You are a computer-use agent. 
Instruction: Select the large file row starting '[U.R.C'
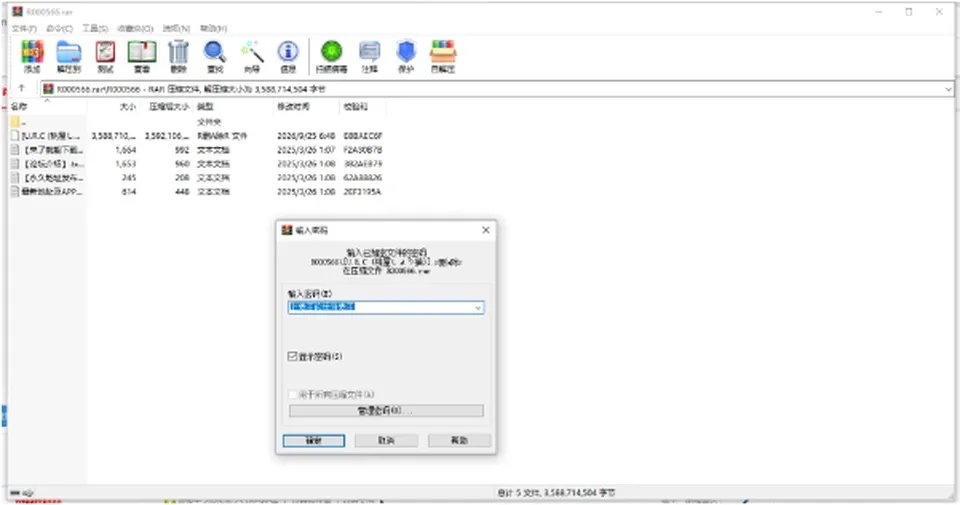(x=197, y=135)
